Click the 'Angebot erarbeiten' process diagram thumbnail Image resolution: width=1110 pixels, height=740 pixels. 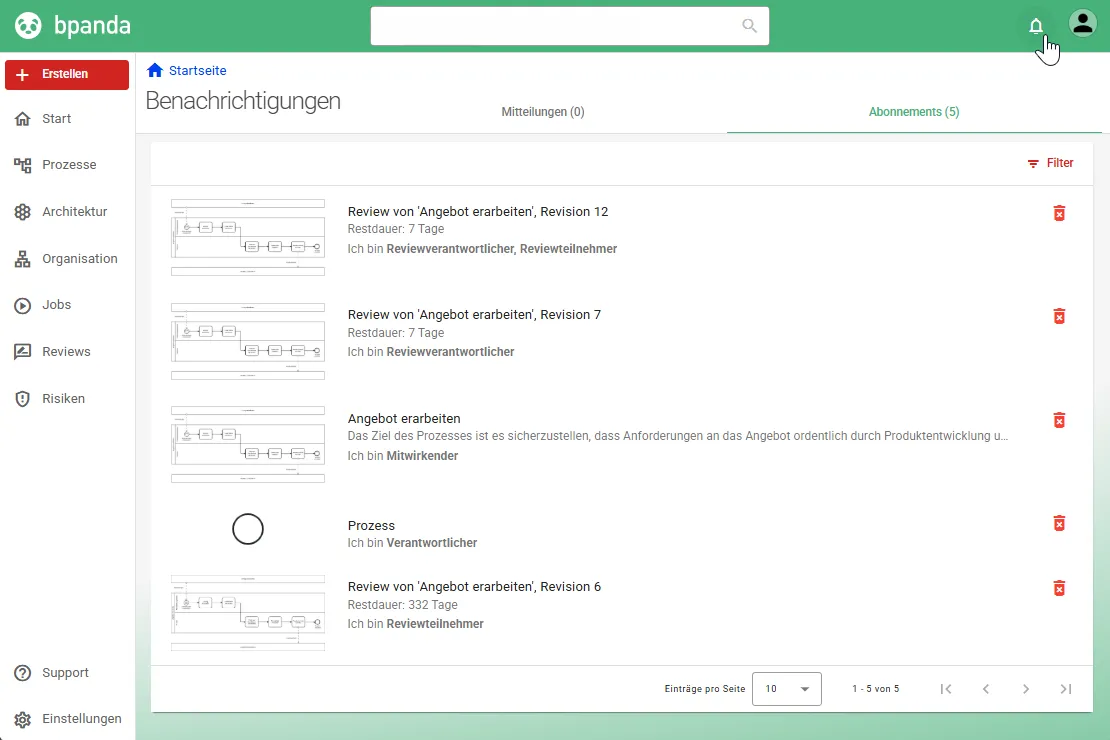coord(248,445)
